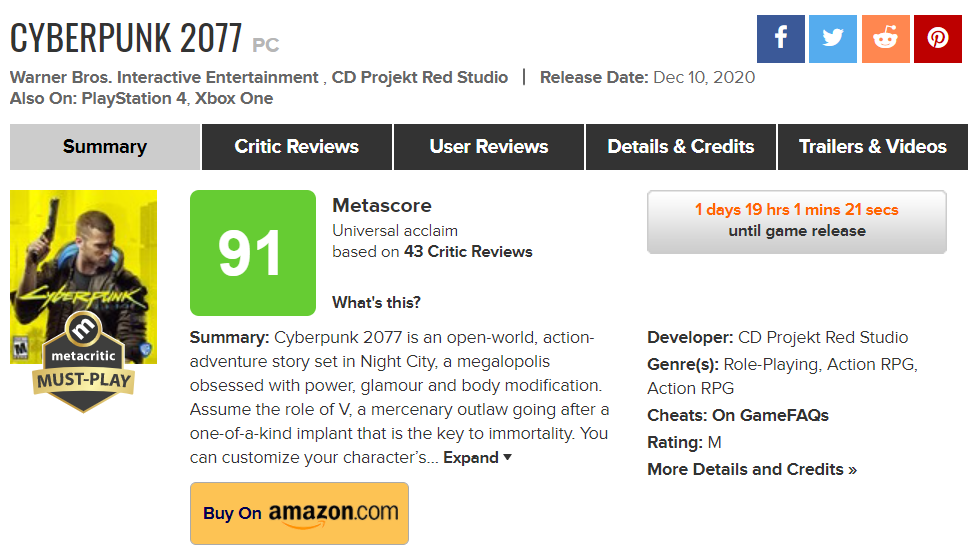Pin the page with the Pinterest icon
This screenshot has width=971, height=545.
click(x=938, y=40)
